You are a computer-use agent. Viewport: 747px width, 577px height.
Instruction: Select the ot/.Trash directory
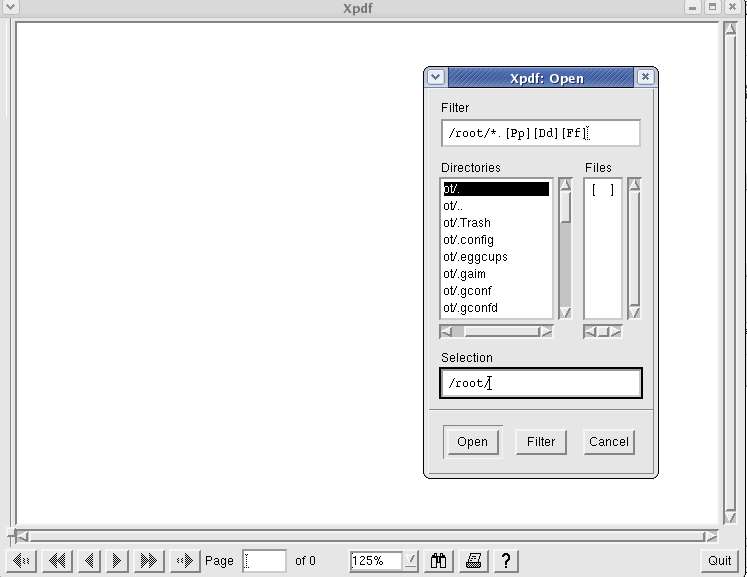pos(496,223)
